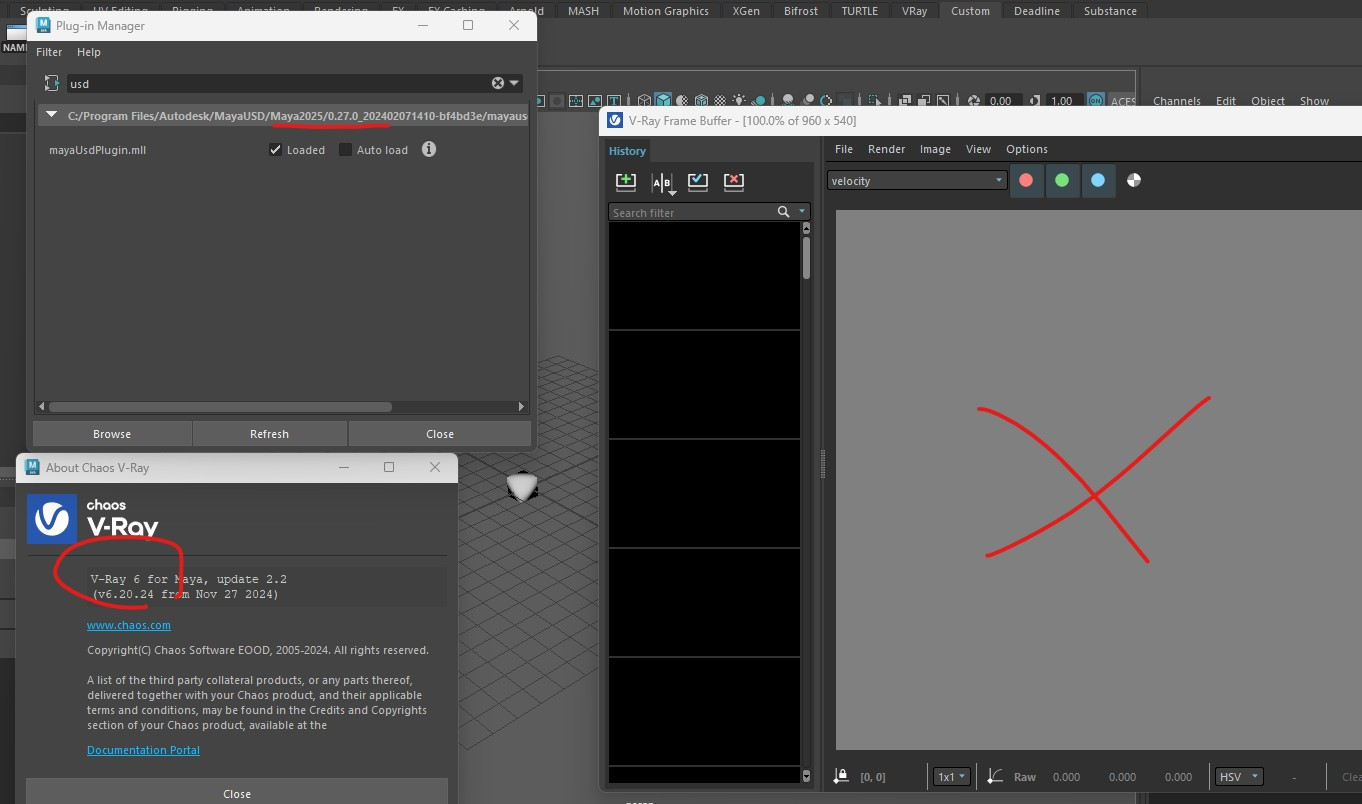Open Help menu in Plug-in Manager
The image size is (1362, 804).
pyautogui.click(x=89, y=52)
